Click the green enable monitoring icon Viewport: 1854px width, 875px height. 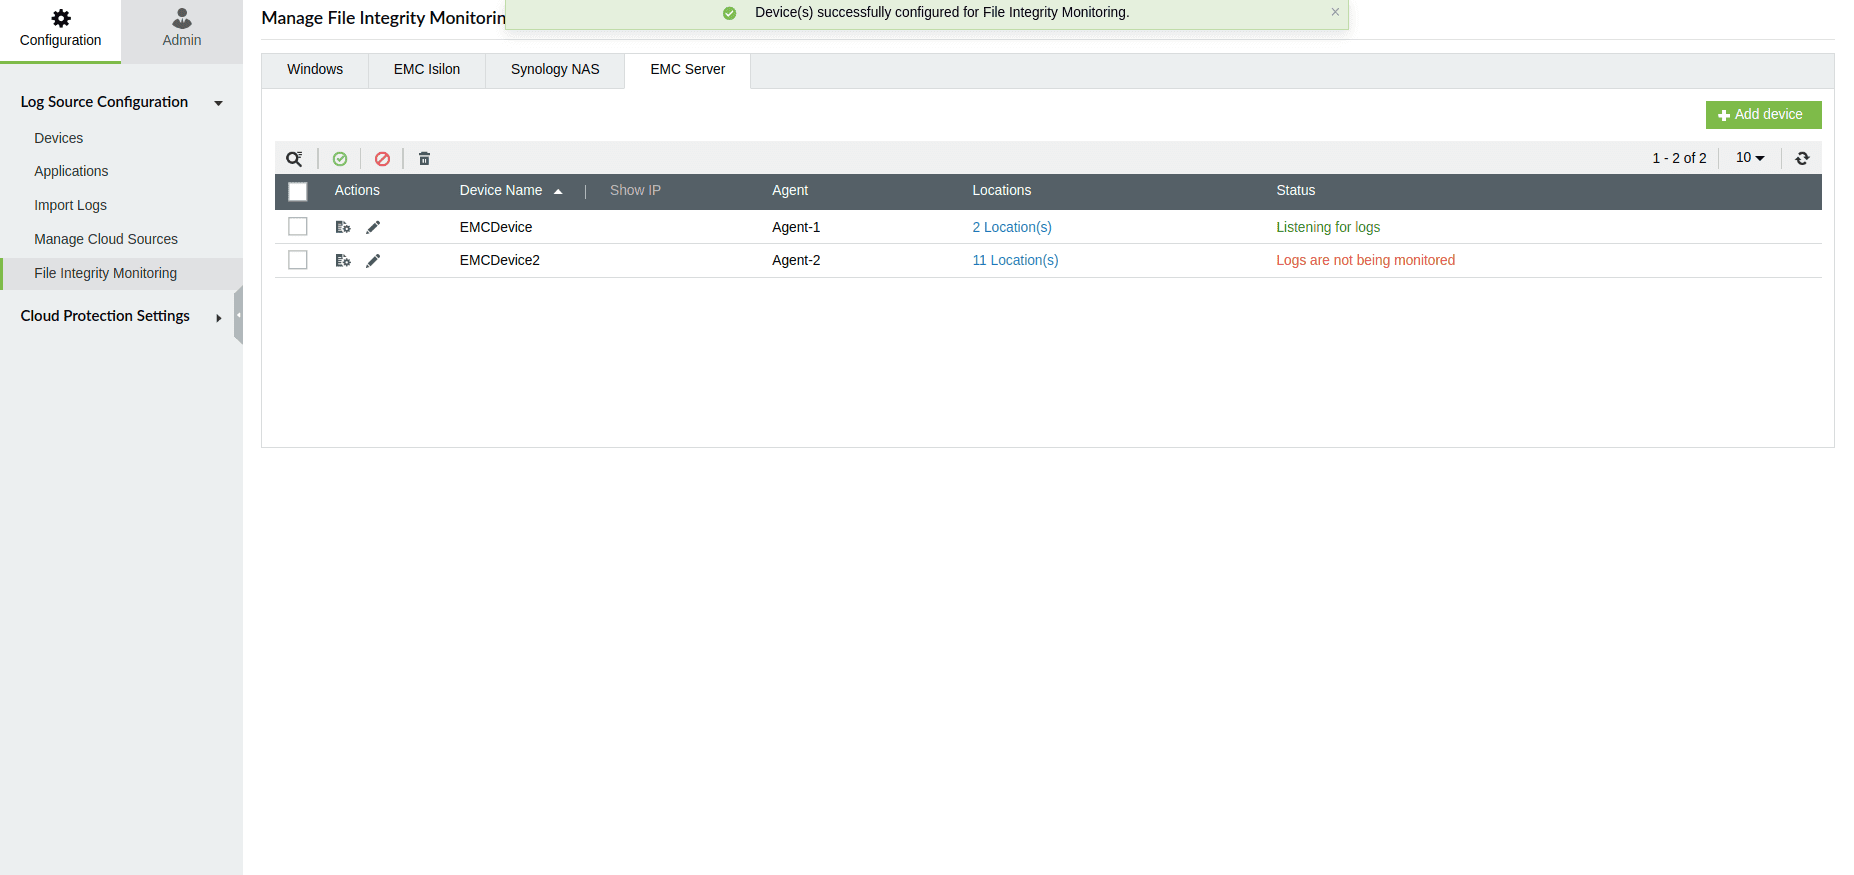tap(340, 159)
